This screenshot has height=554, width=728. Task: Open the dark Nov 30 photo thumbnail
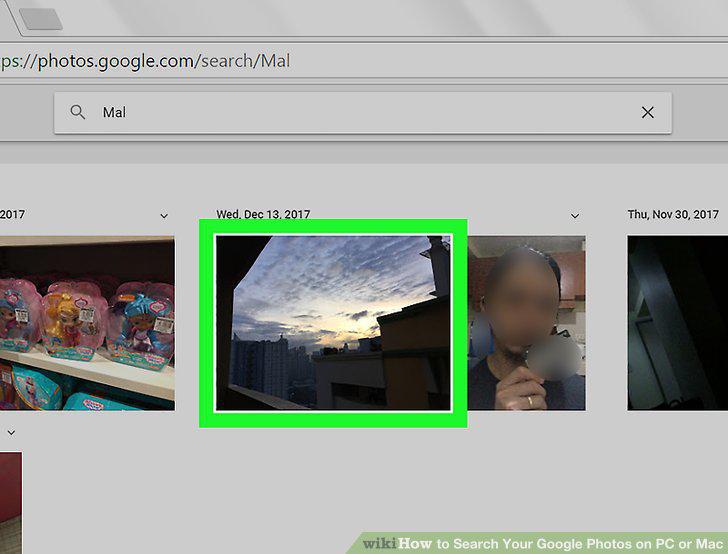[677, 323]
